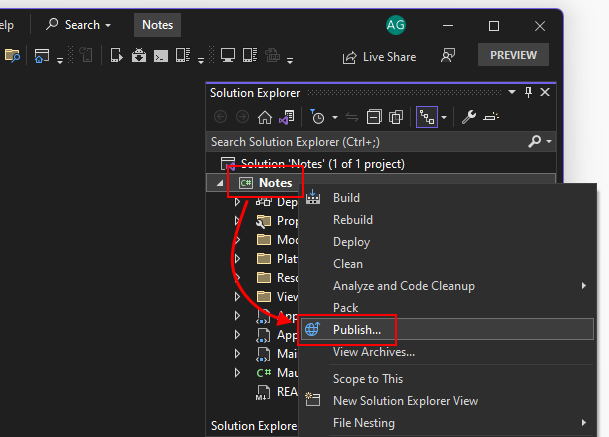609x437 pixels.
Task: Focus the Search Solution Explorer field
Action: (367, 142)
